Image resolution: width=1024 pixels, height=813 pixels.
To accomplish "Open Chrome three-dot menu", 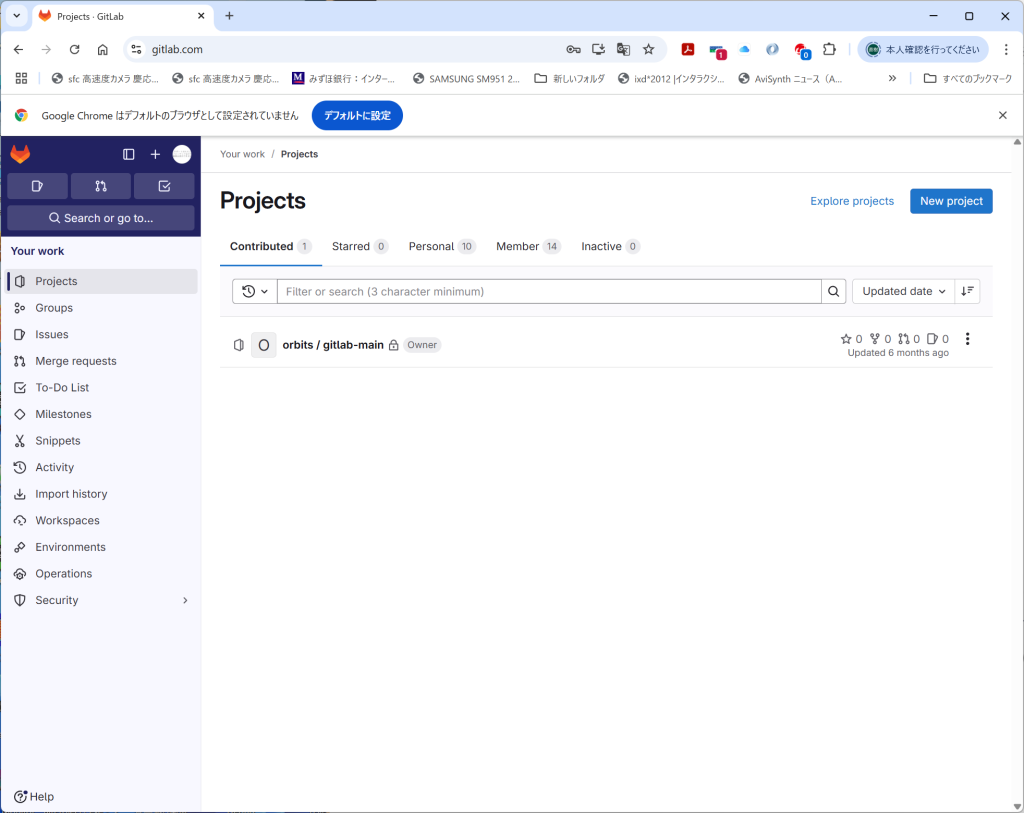I will (1006, 50).
